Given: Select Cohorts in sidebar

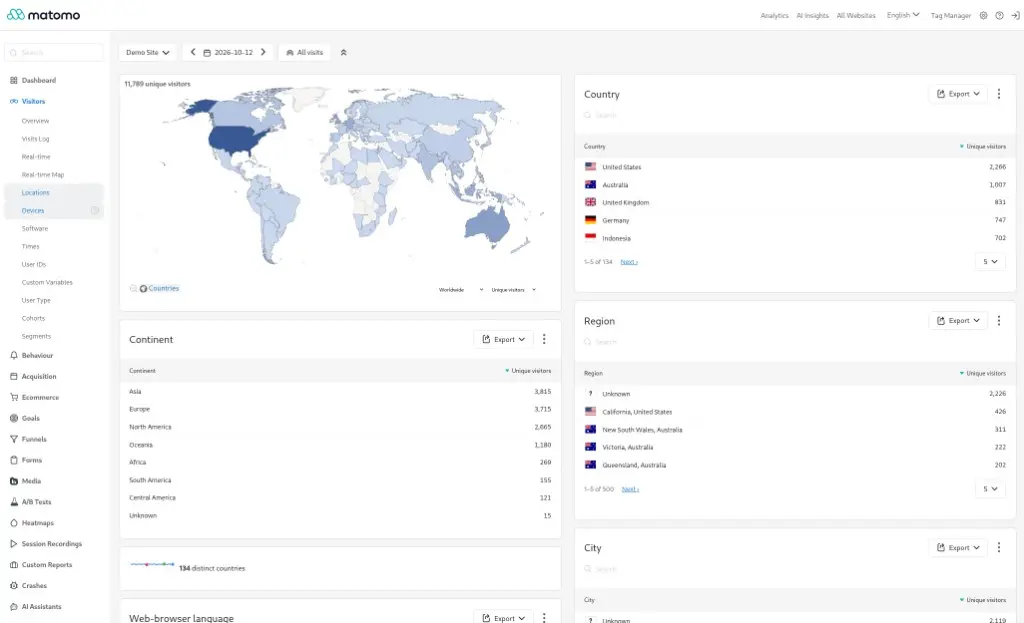Looking at the screenshot, I should tap(33, 318).
